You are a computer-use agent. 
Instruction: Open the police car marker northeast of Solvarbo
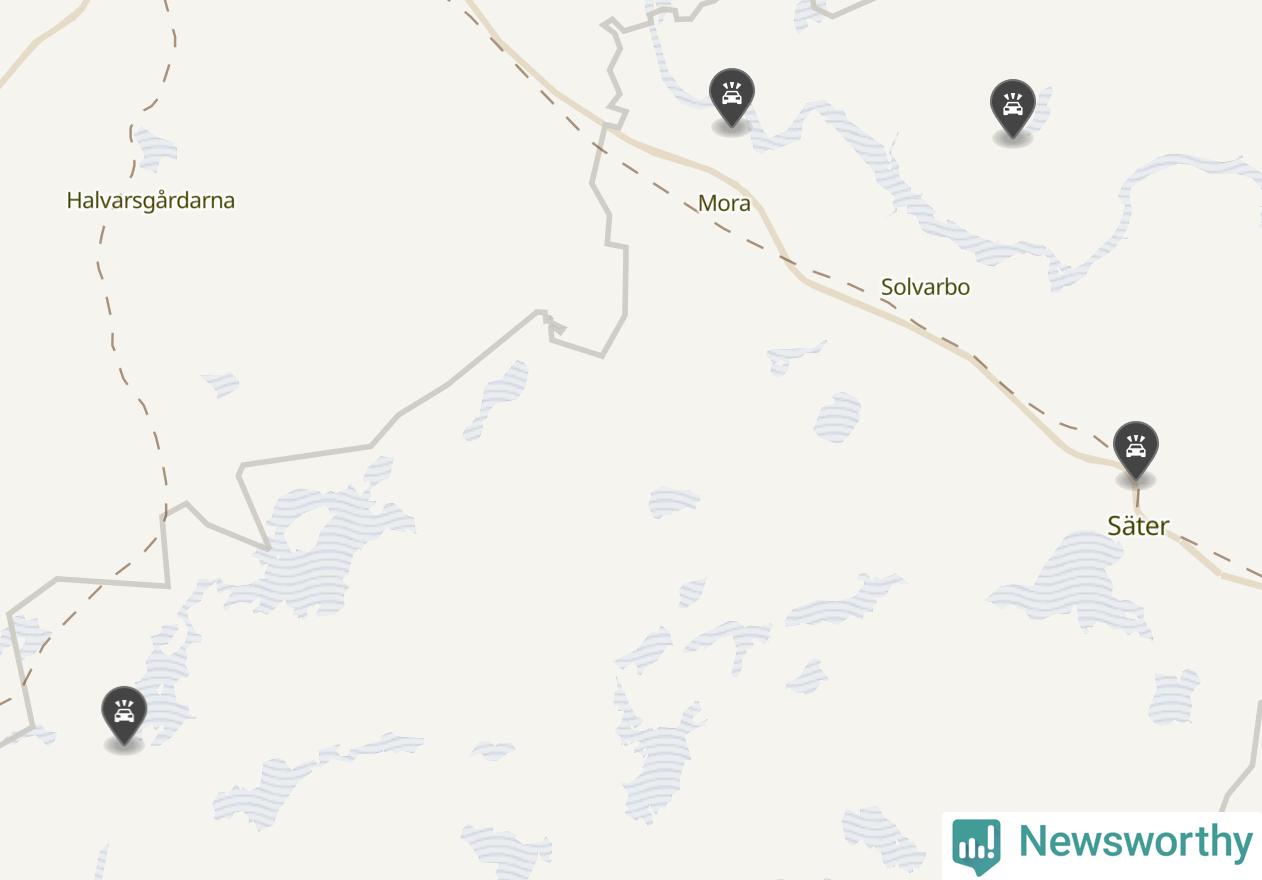1012,109
